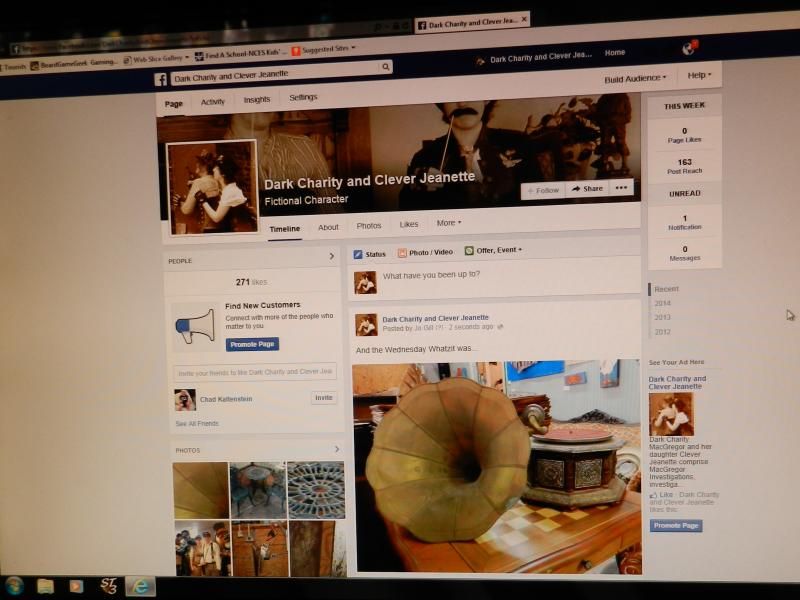
Task: Click the Status pencil composer option
Action: pos(370,254)
